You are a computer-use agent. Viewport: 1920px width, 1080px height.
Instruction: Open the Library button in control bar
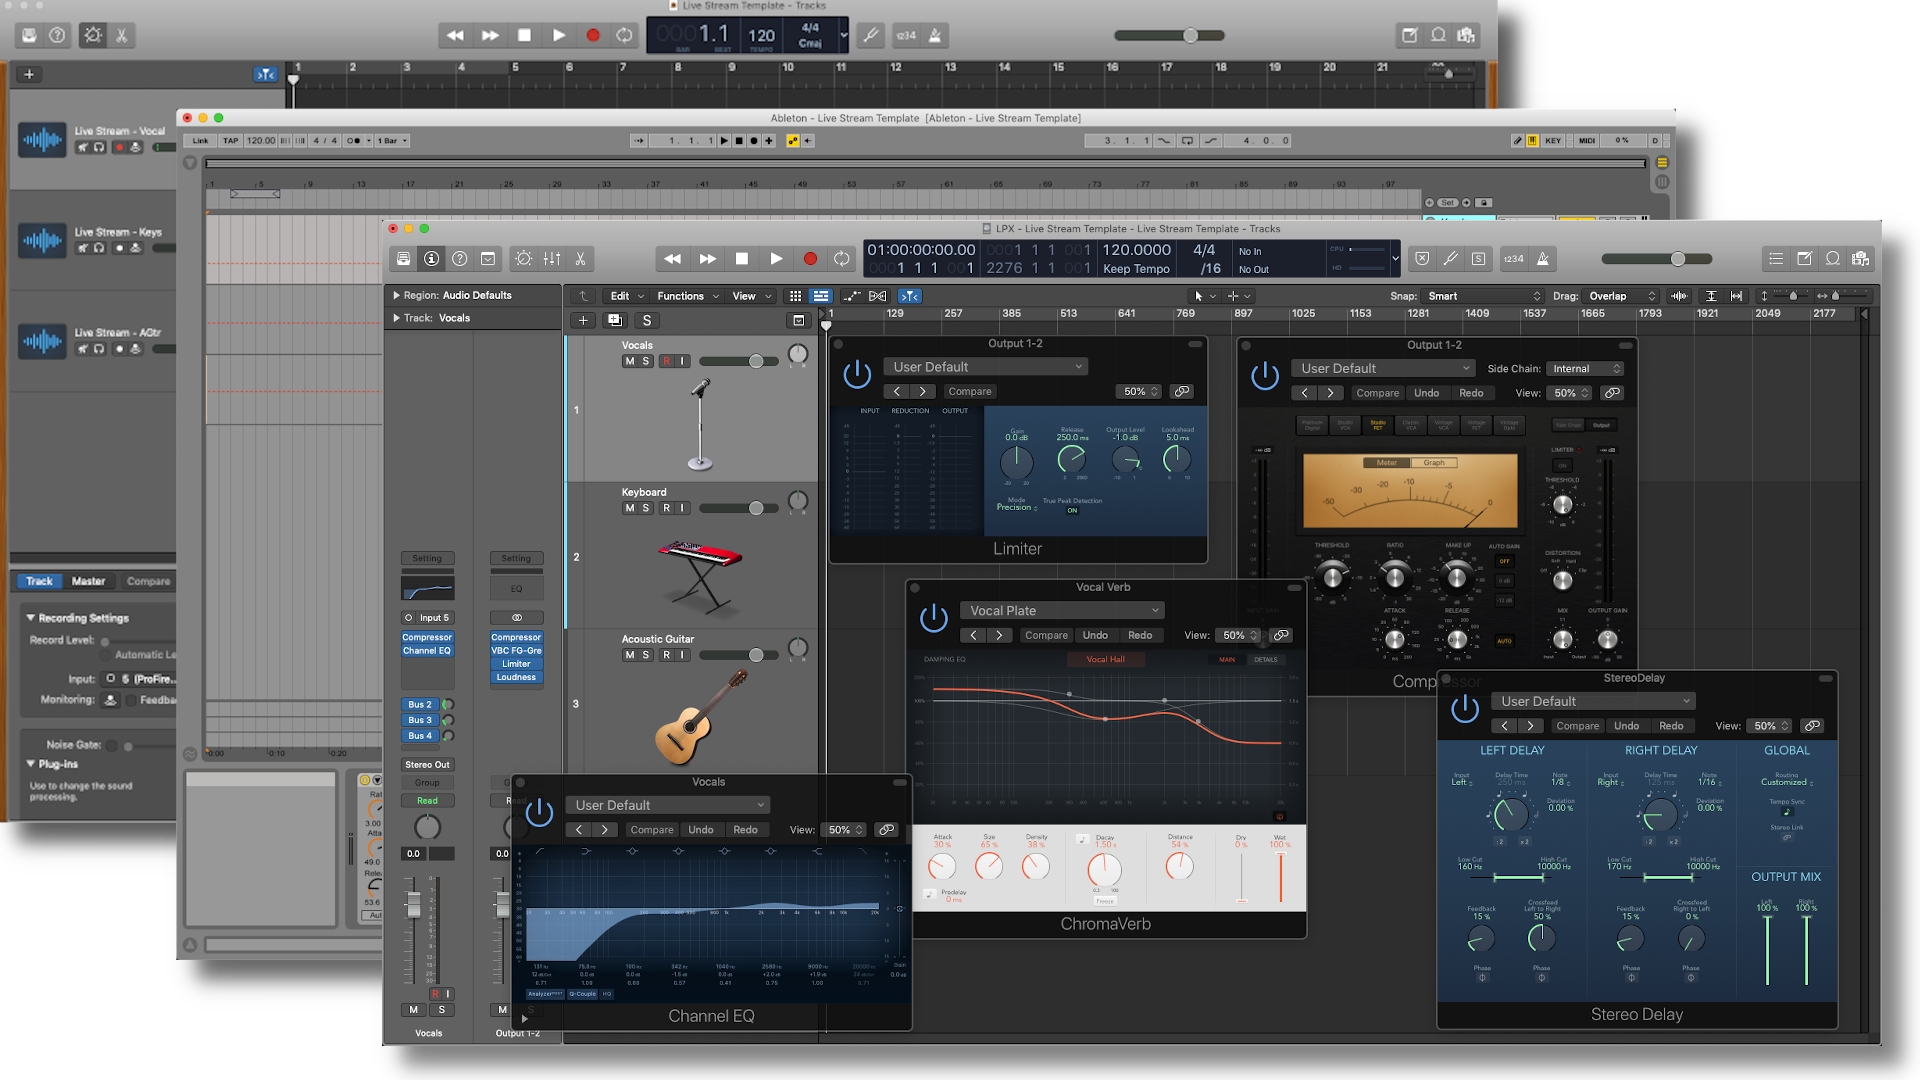pos(403,259)
